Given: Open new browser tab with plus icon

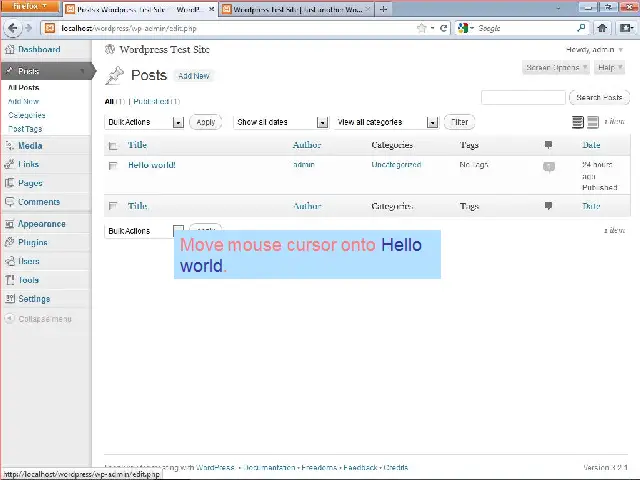Looking at the screenshot, I should pyautogui.click(x=383, y=9).
